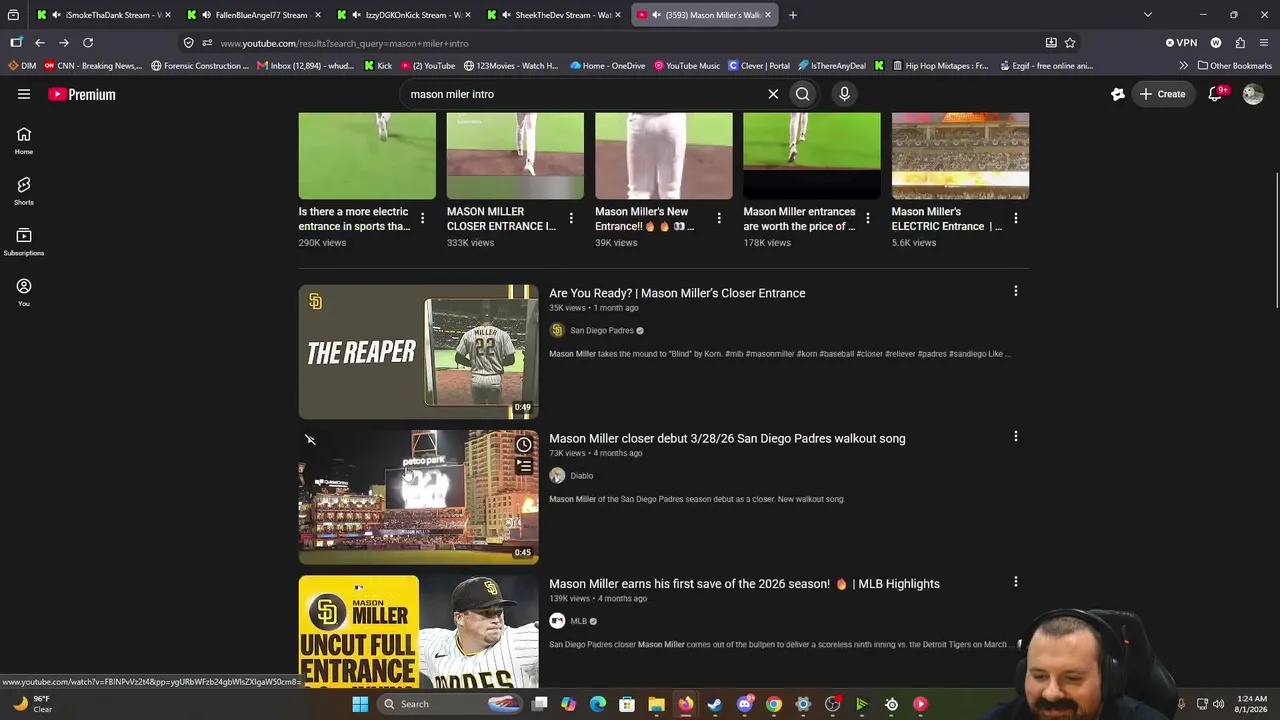The width and height of the screenshot is (1280, 720).
Task: Open the YouTube Music bookmark
Action: pos(687,66)
